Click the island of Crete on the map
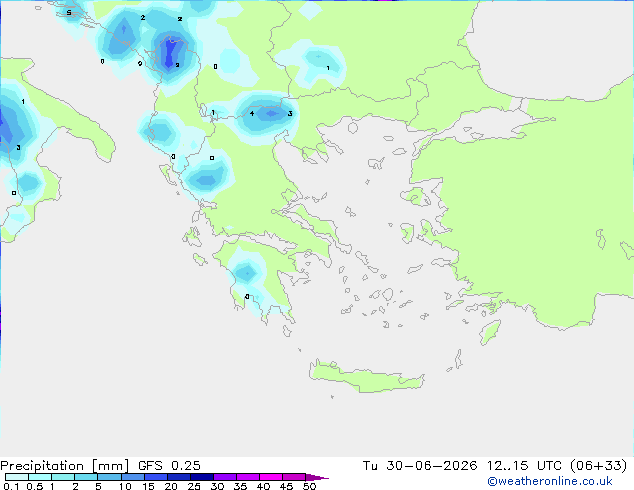 tap(366, 378)
